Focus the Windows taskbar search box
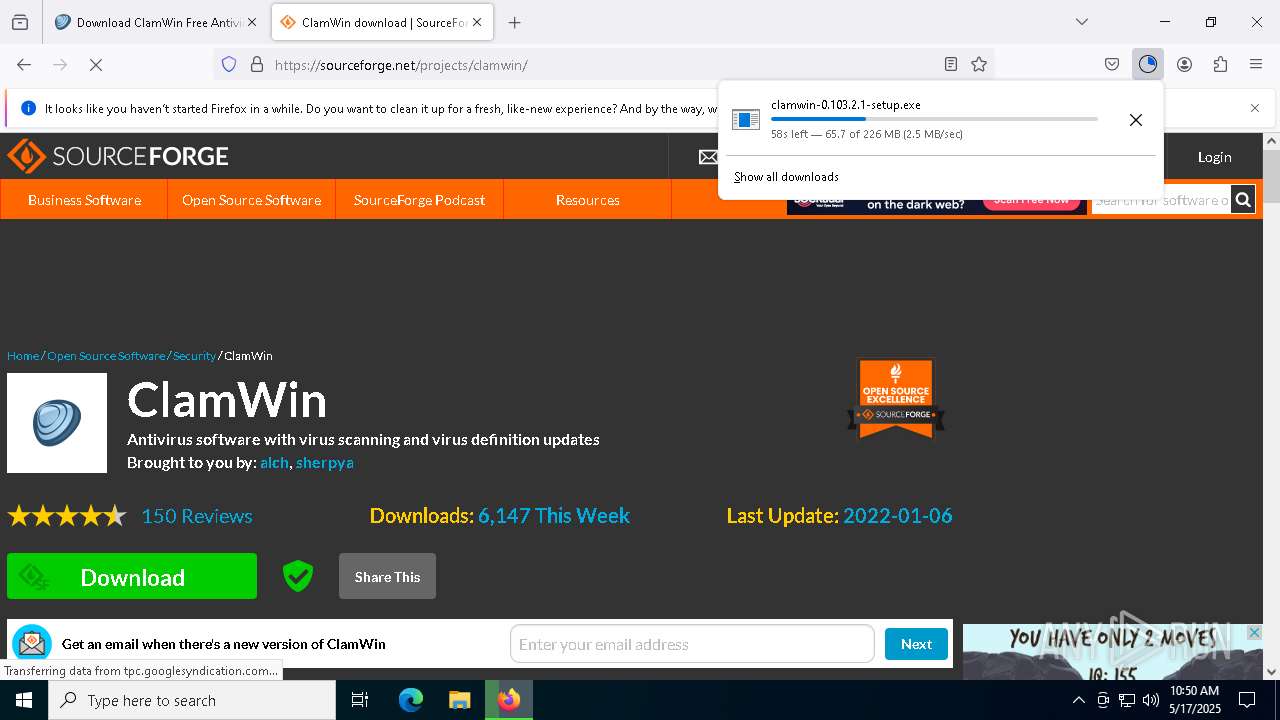1280x720 pixels. (x=192, y=700)
